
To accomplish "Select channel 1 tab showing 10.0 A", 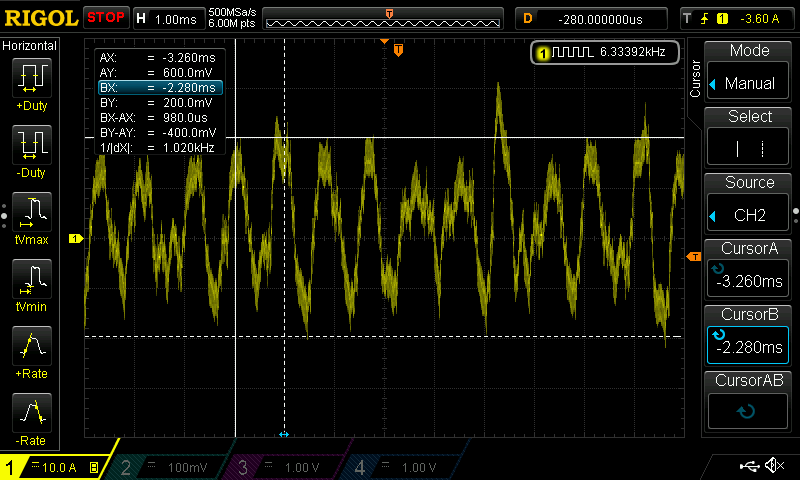I will 54,466.
